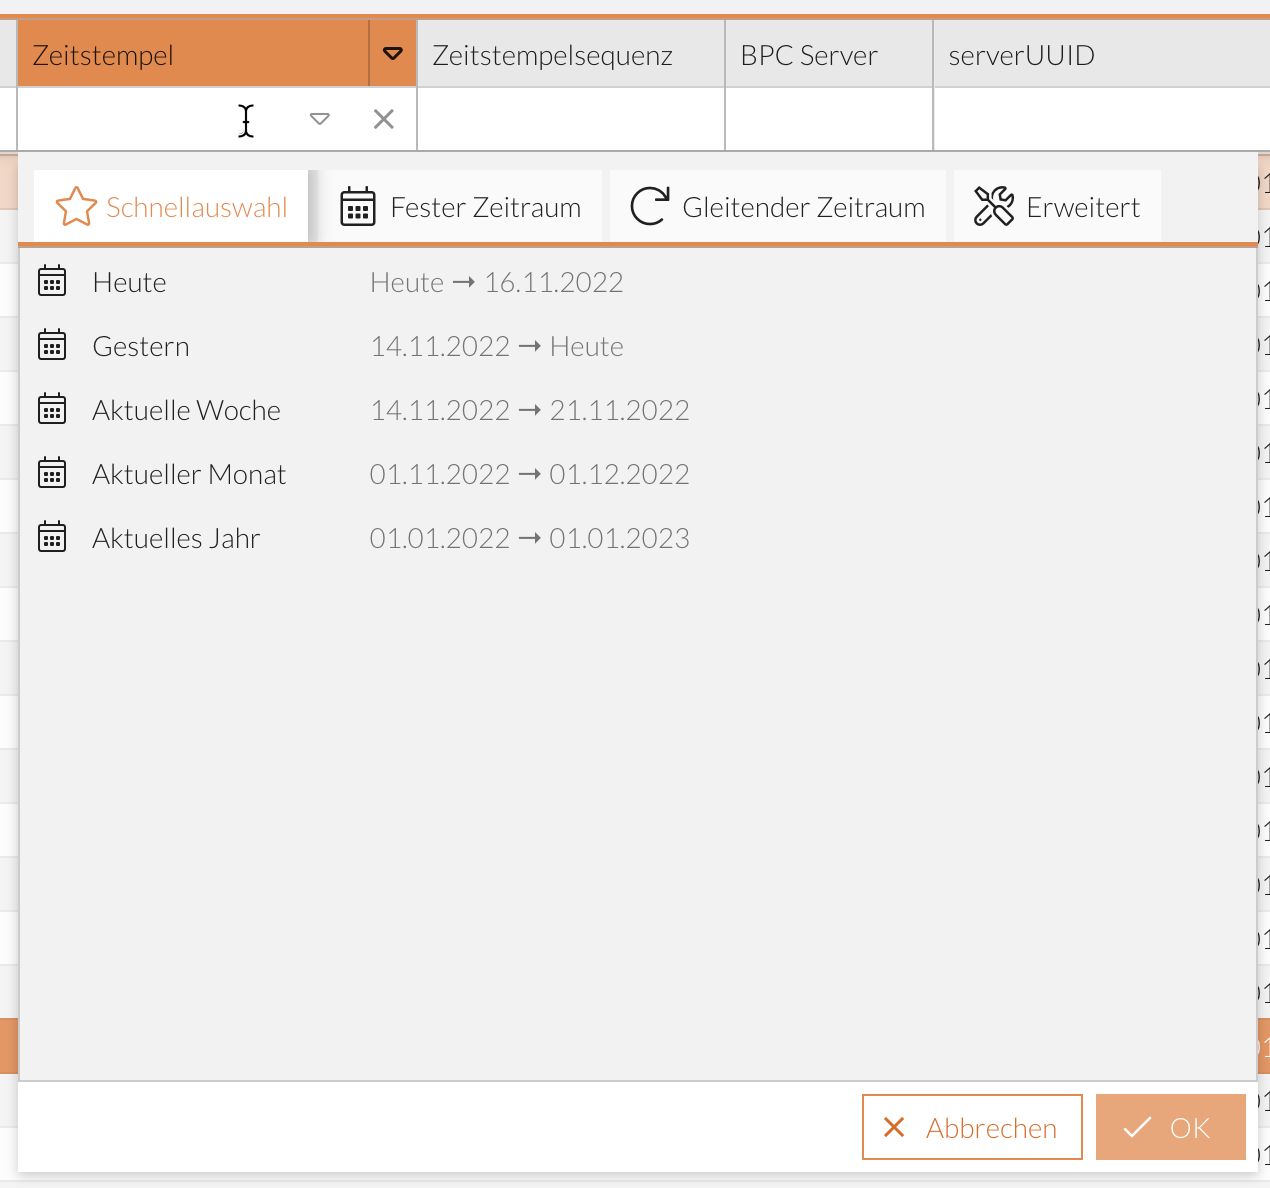Viewport: 1270px width, 1188px height.
Task: Collapse the Zeitstempel filter dropdown triangle
Action: [320, 119]
